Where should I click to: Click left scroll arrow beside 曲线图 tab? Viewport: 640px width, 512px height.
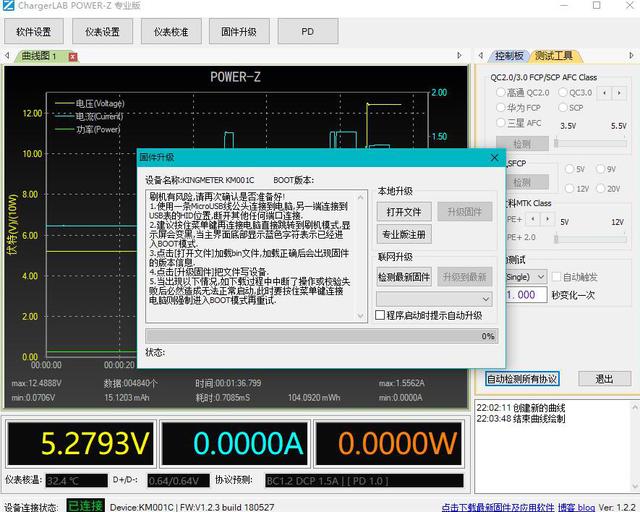(x=7, y=56)
